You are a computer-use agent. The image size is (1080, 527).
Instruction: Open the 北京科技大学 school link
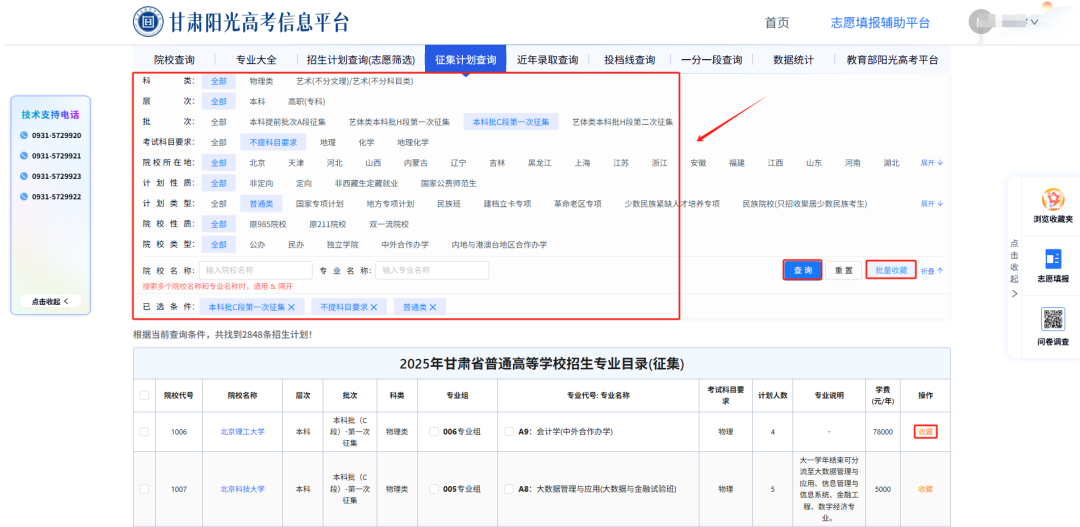[242, 489]
